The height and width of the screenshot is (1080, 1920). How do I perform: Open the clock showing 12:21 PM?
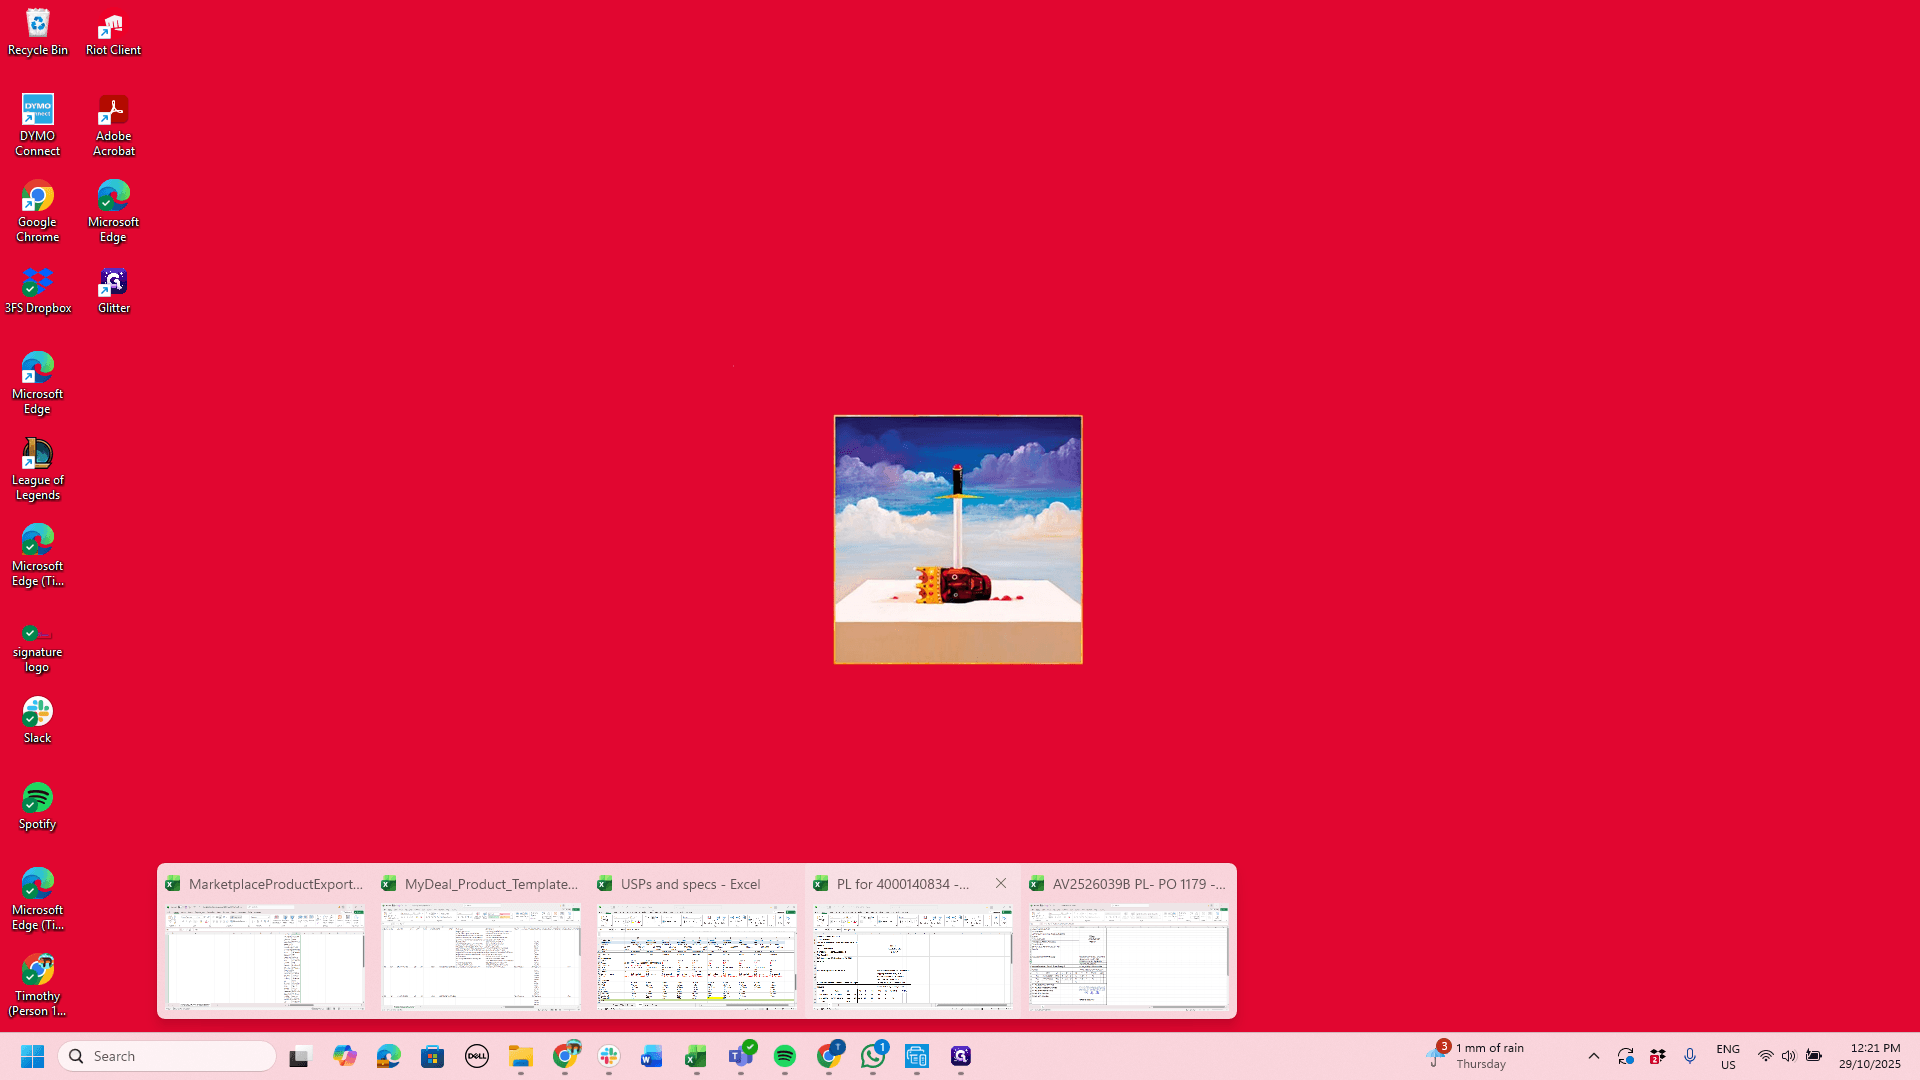pos(1870,1056)
